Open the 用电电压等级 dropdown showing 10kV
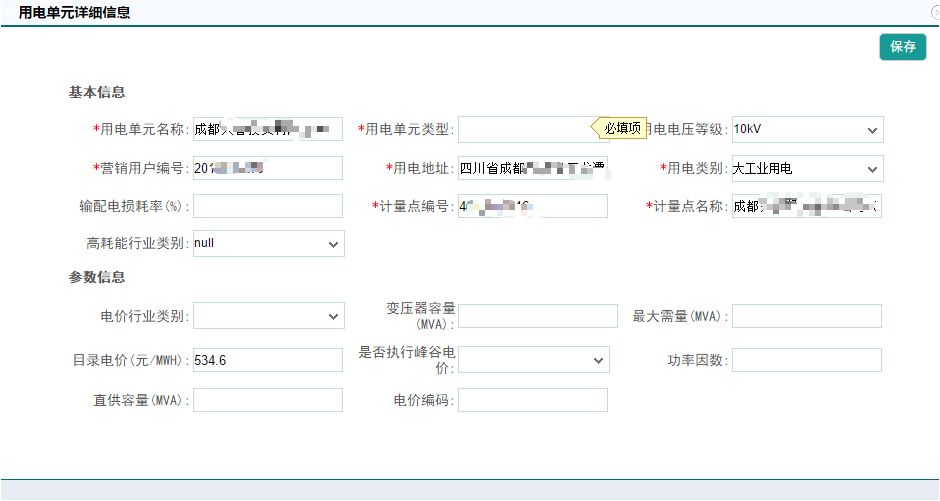This screenshot has height=501, width=940. (807, 129)
